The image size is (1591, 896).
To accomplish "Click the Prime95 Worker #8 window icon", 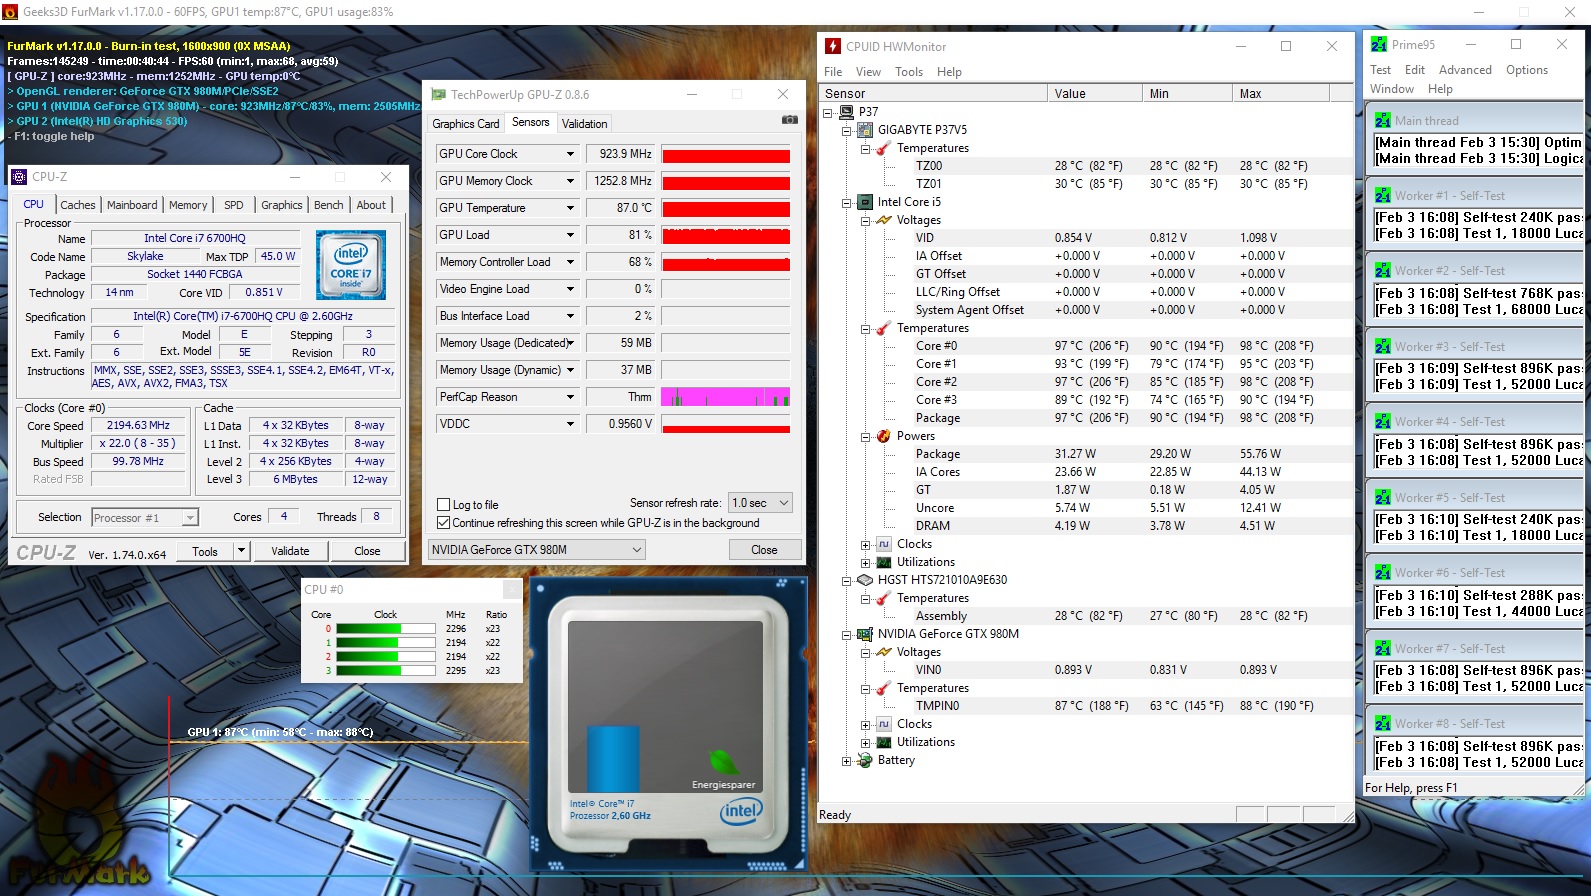I will click(1383, 723).
